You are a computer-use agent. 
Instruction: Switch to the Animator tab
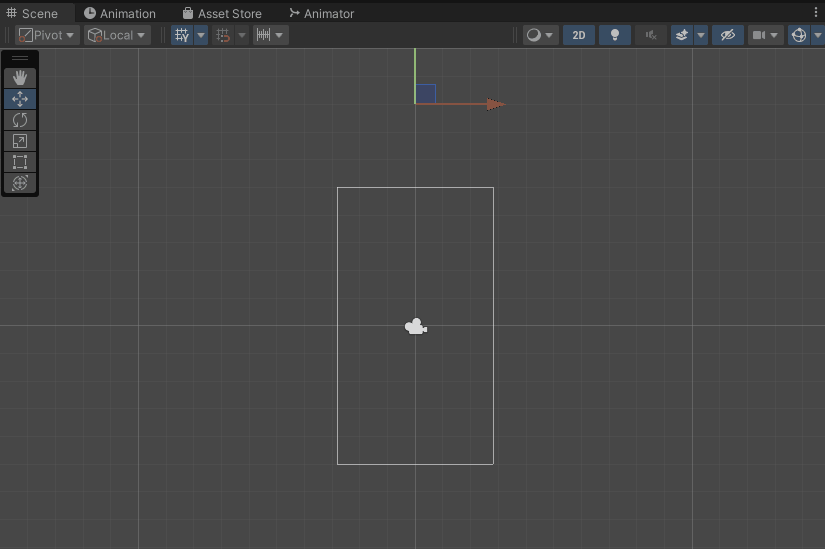click(322, 13)
